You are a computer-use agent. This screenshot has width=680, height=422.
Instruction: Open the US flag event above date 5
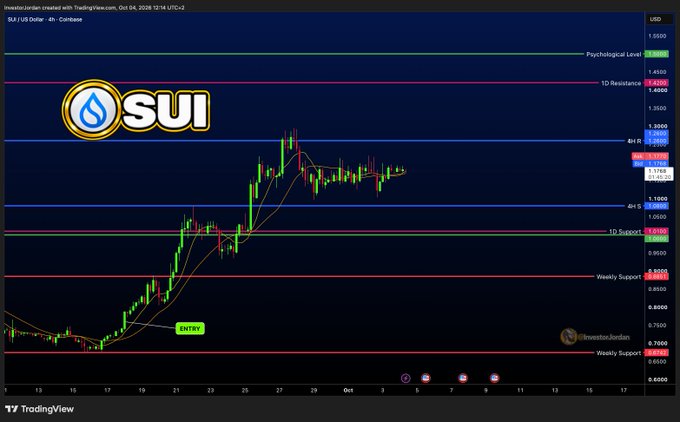(425, 378)
